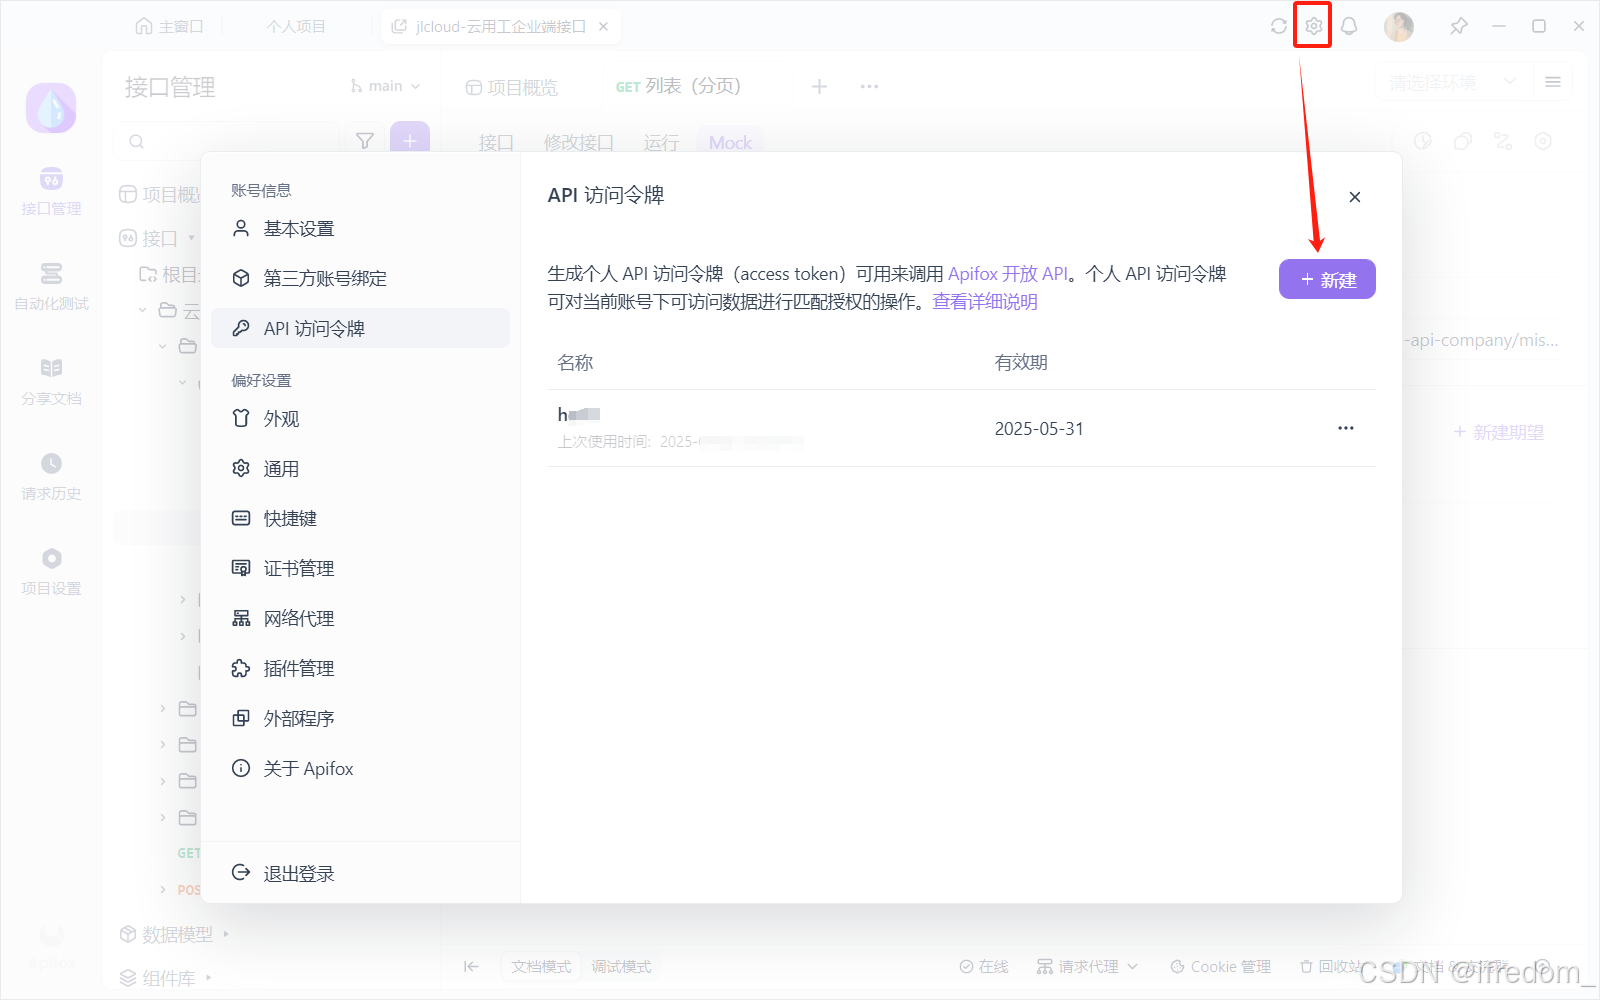This screenshot has height=1000, width=1600.
Task: Expand the 请求代理 dropdown
Action: click(x=1087, y=966)
